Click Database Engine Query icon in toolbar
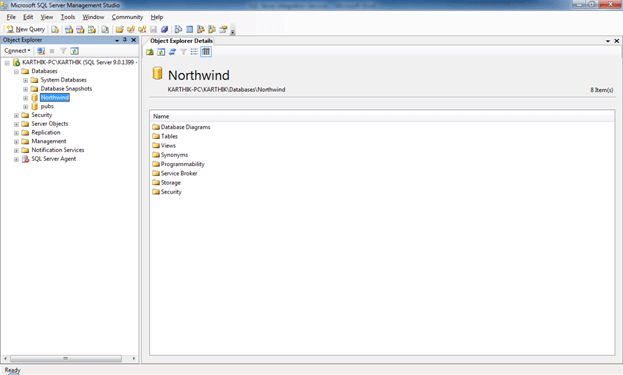The image size is (623, 375). (55, 29)
